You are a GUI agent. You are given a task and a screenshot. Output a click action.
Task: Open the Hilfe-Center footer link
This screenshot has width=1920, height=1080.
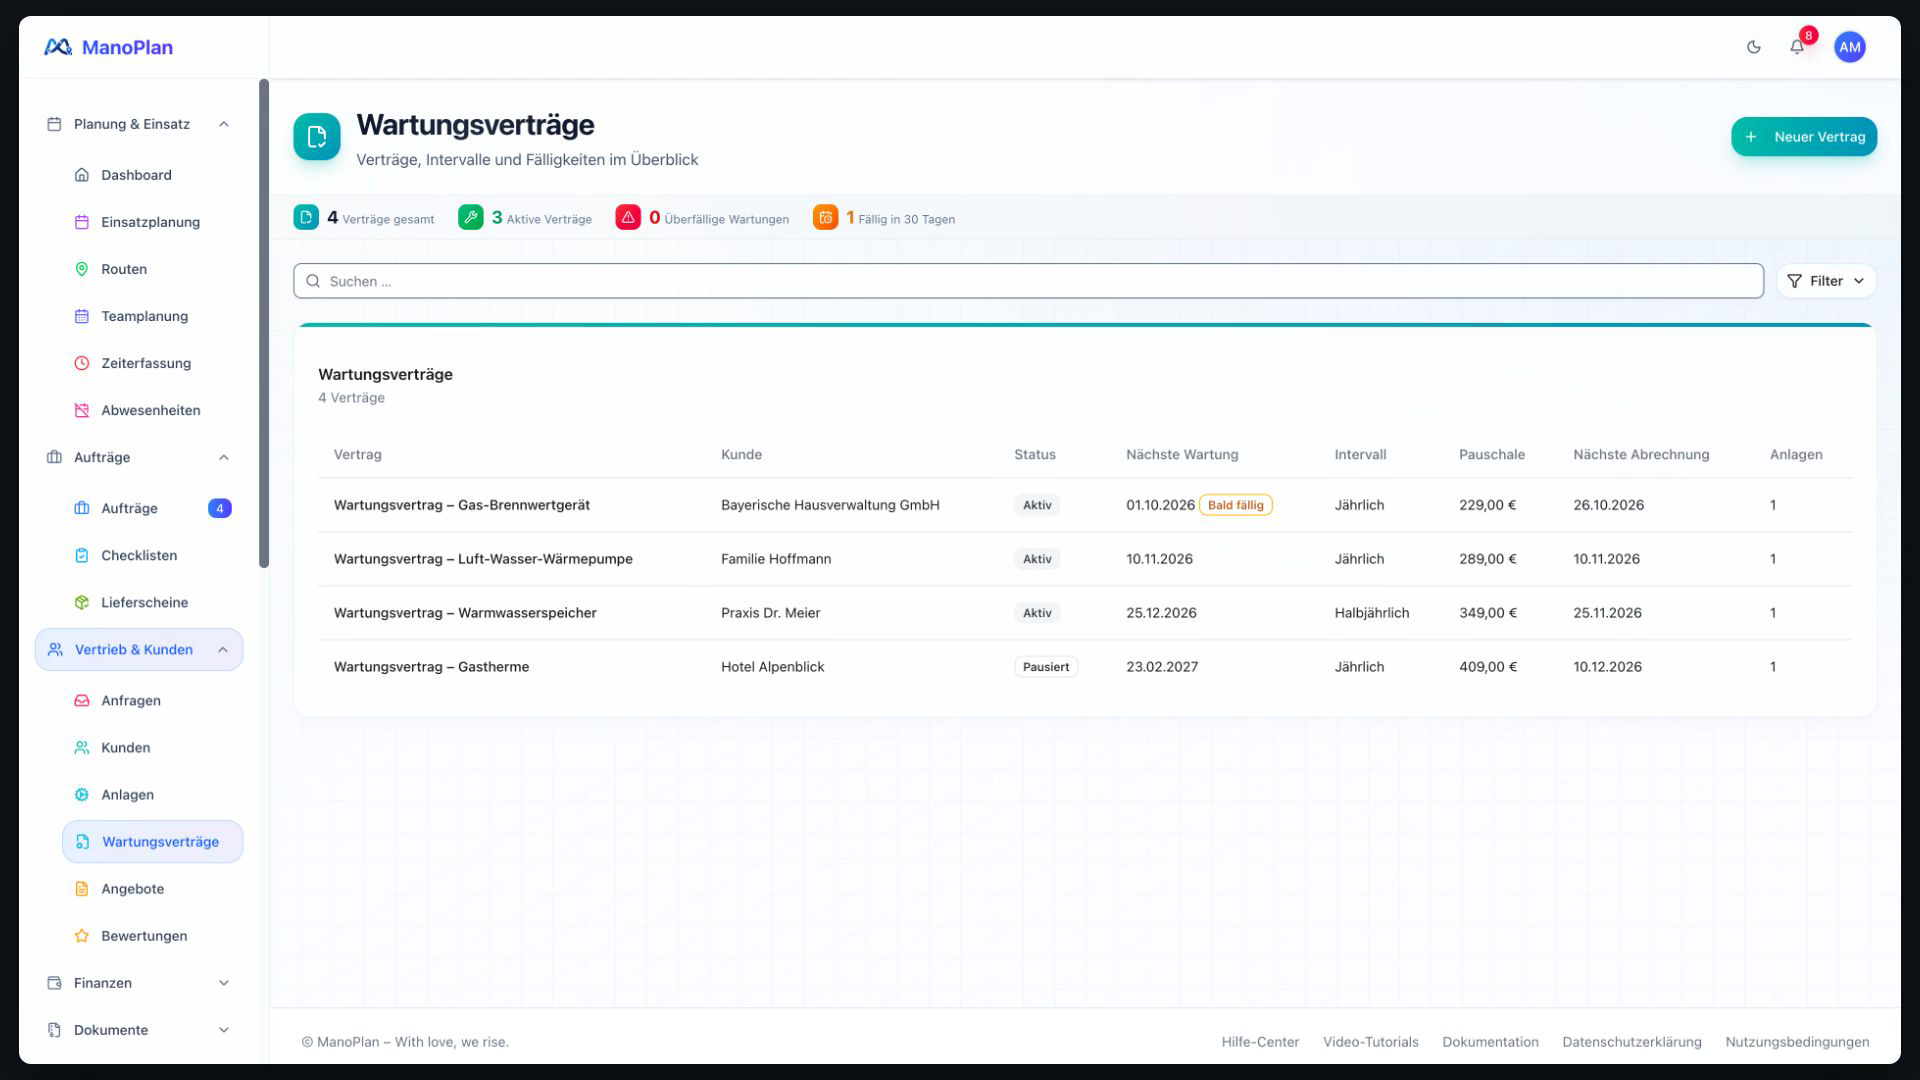[x=1260, y=1041]
